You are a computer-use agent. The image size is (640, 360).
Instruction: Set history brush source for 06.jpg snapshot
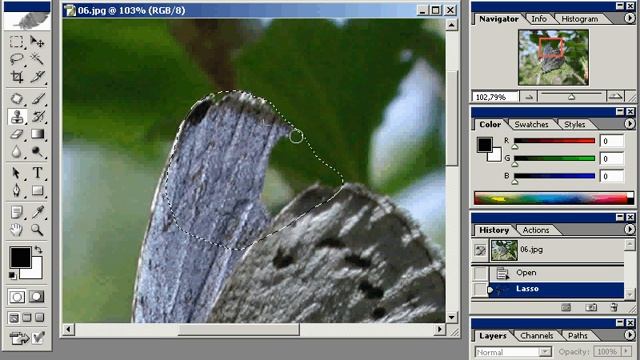tap(480, 251)
